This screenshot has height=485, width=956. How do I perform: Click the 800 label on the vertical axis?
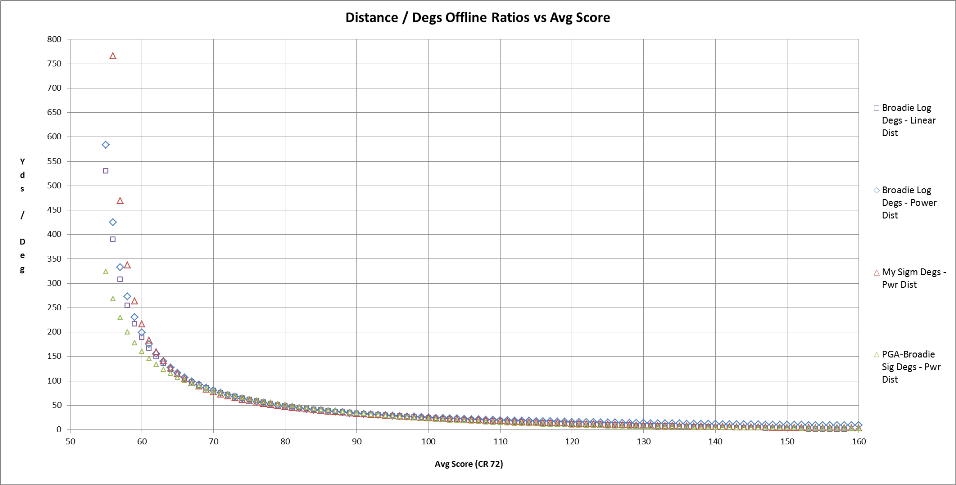[54, 39]
